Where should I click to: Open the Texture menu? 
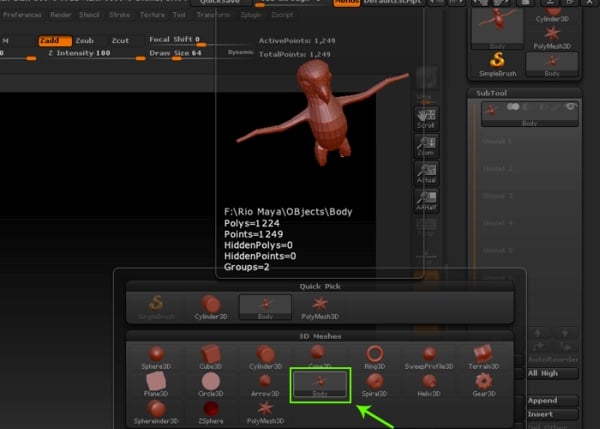153,16
